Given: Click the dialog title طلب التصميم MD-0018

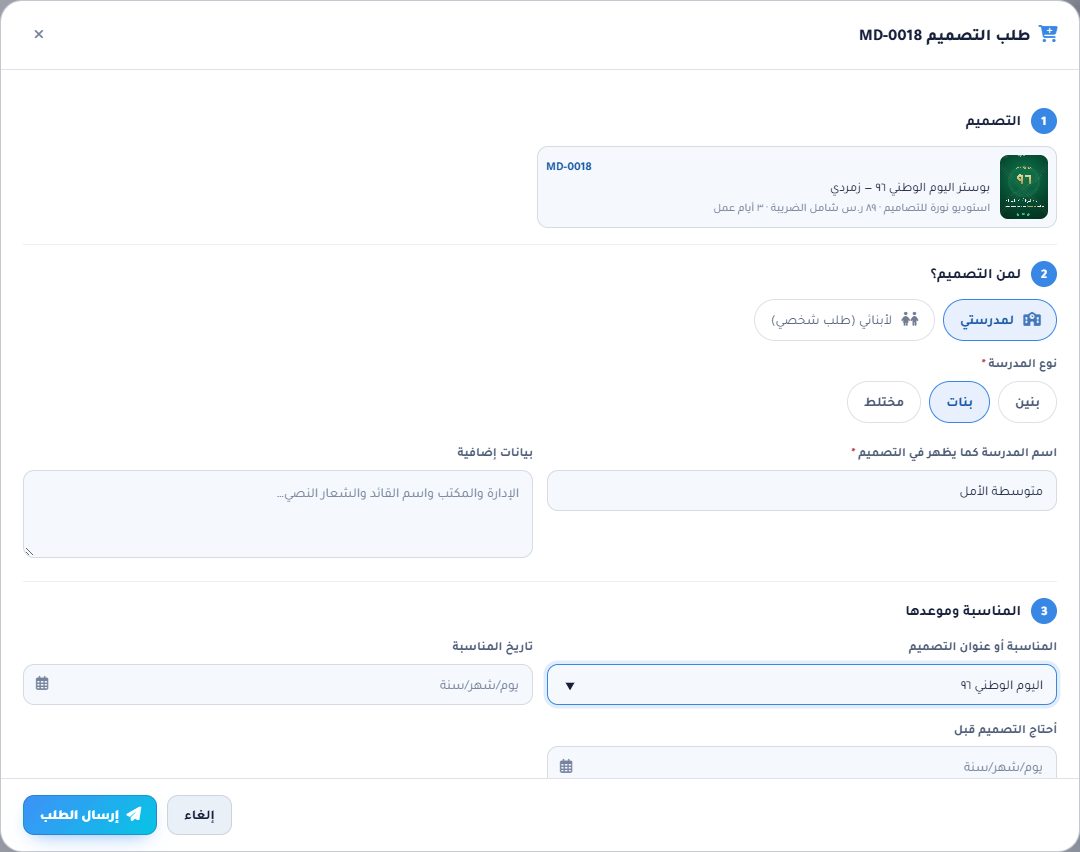Looking at the screenshot, I should (944, 34).
